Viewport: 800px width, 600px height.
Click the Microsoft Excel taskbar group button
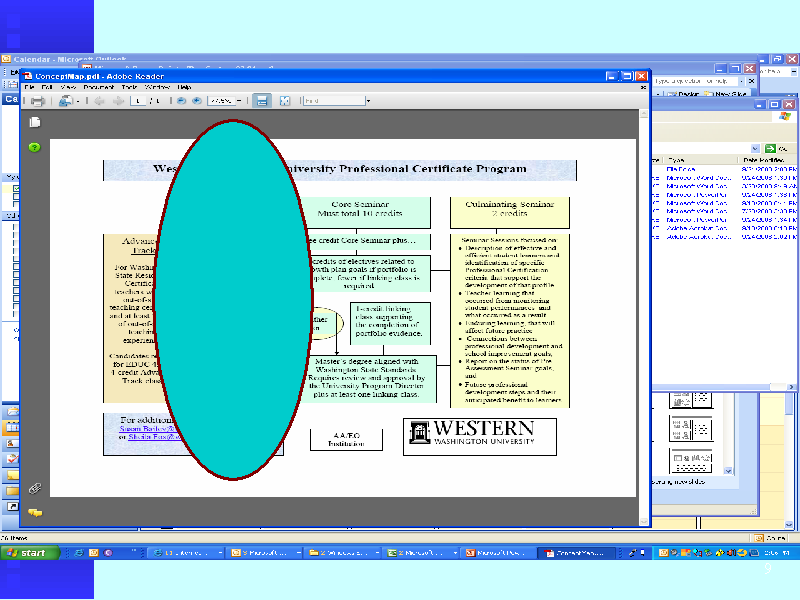pyautogui.click(x=421, y=553)
